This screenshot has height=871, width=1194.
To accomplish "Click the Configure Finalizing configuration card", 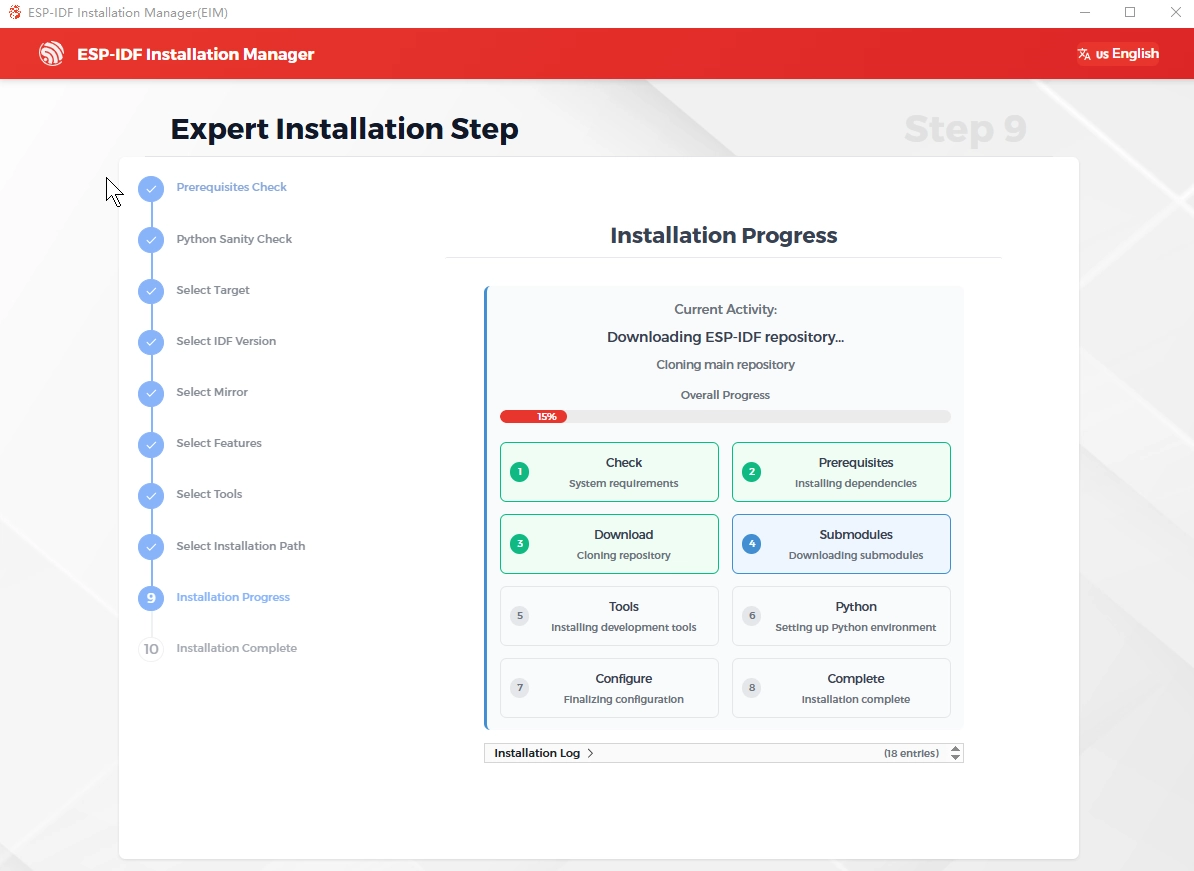I will pyautogui.click(x=609, y=688).
